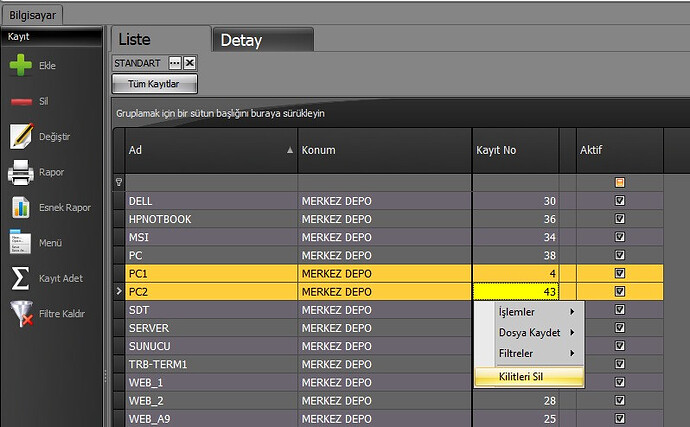Select the DELL row name cell
The height and width of the screenshot is (427, 690).
[x=211, y=201]
